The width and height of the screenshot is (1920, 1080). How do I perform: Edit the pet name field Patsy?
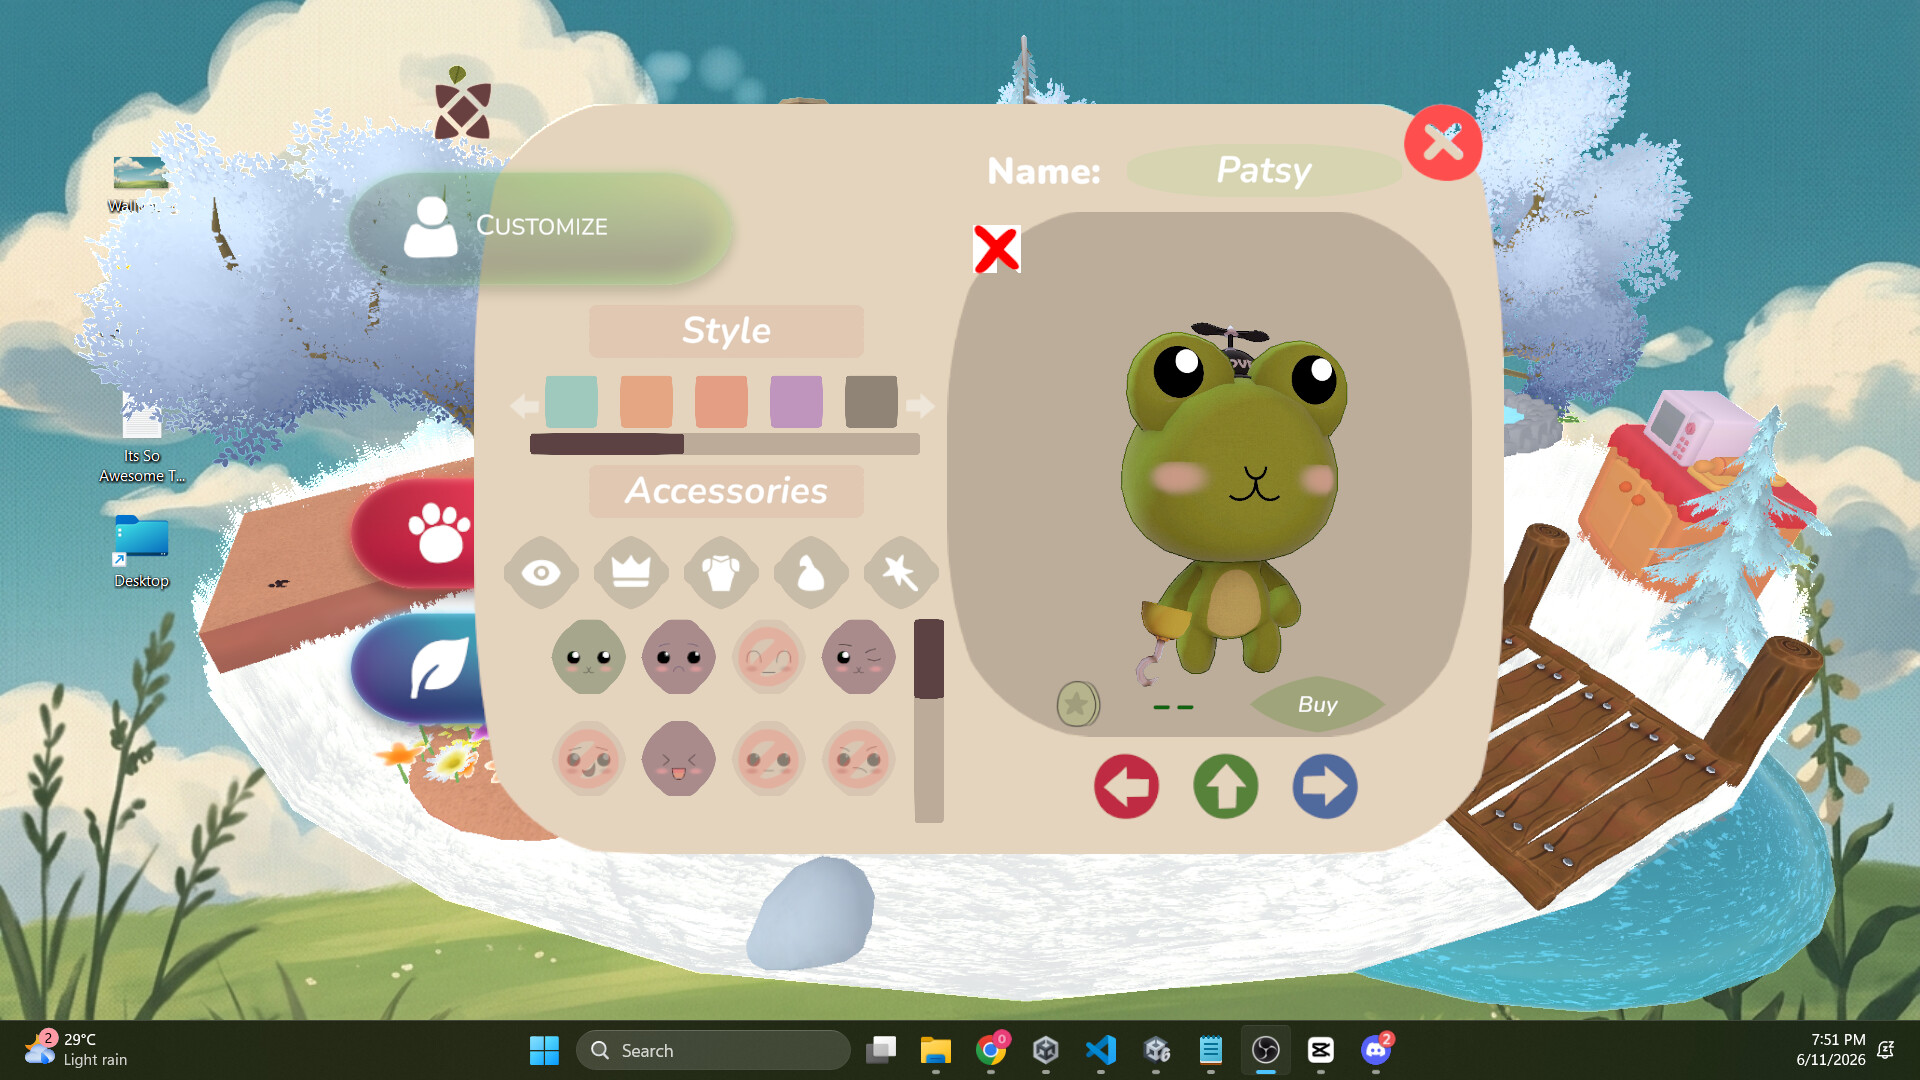tap(1264, 170)
